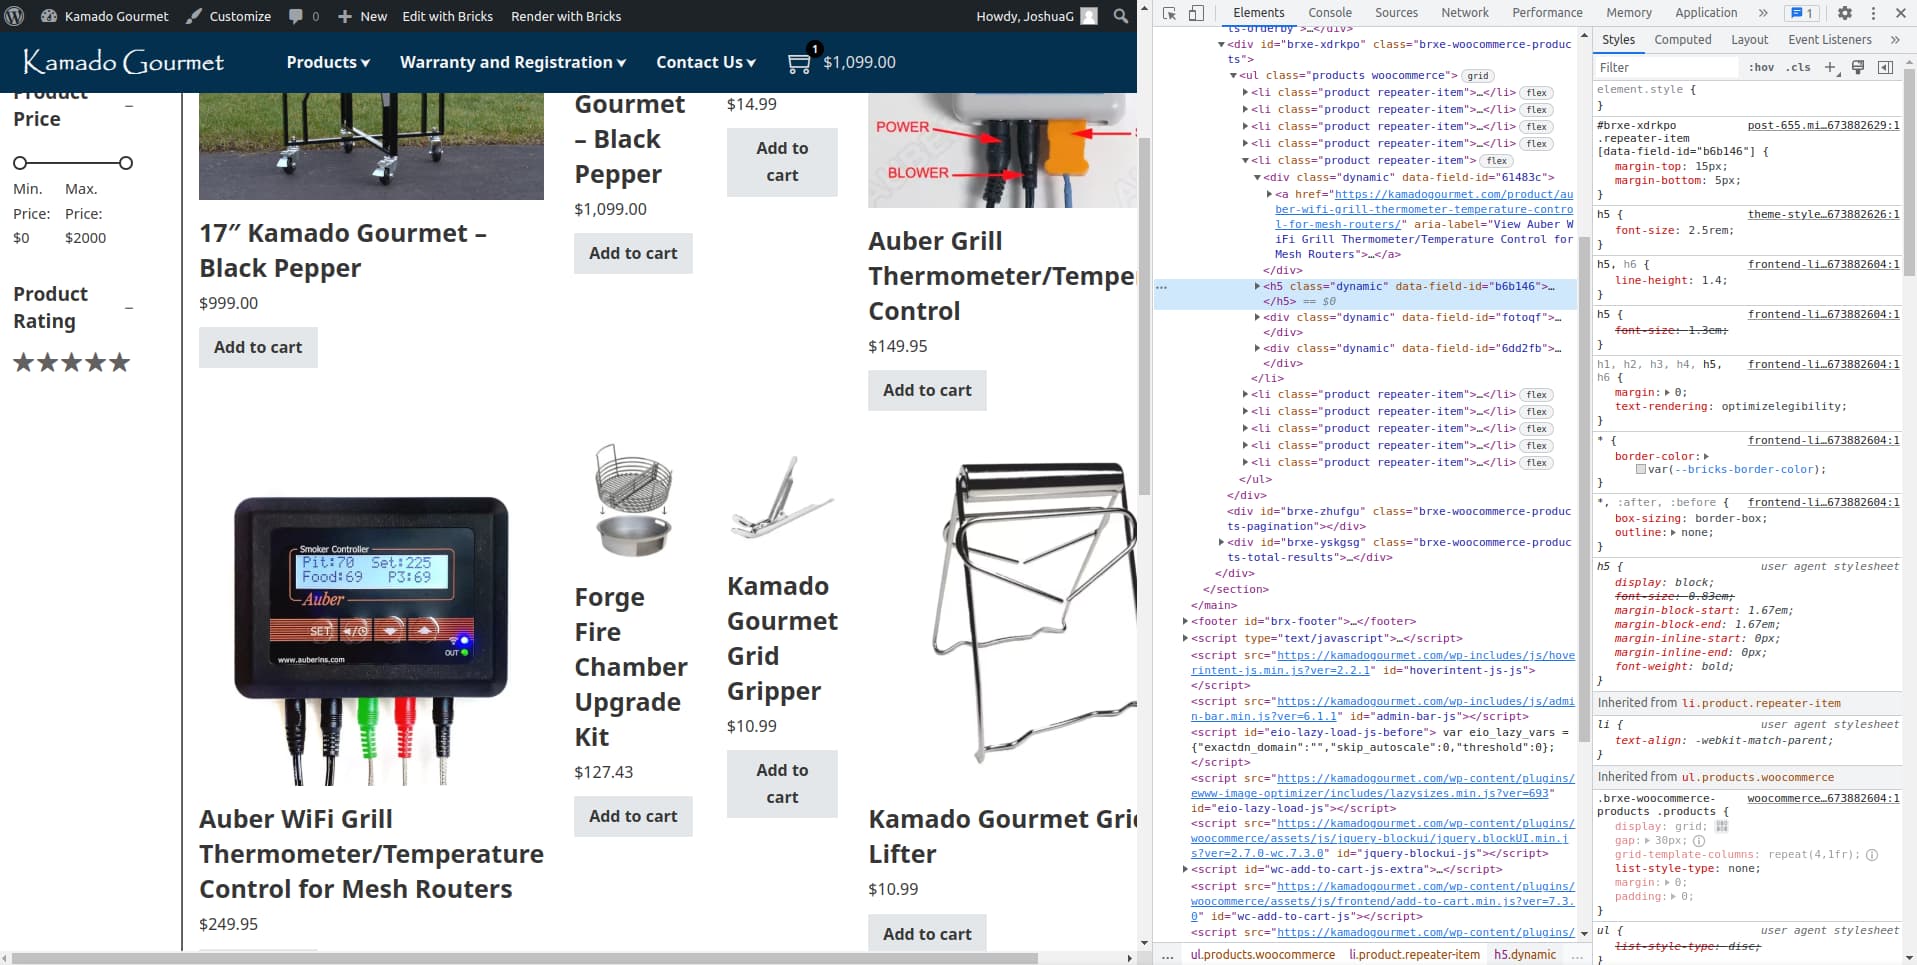The height and width of the screenshot is (965, 1917).
Task: Close the DevTools panel
Action: click(1901, 13)
